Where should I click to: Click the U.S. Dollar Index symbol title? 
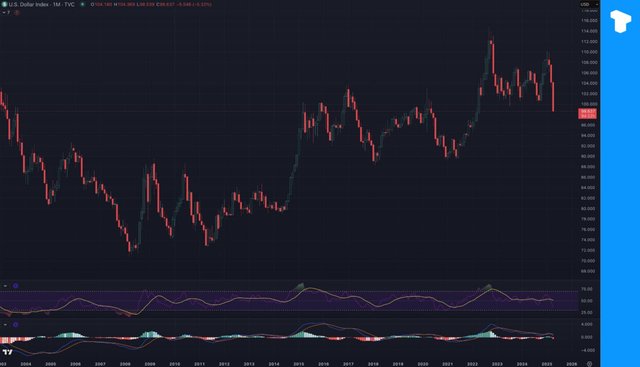(42, 4)
